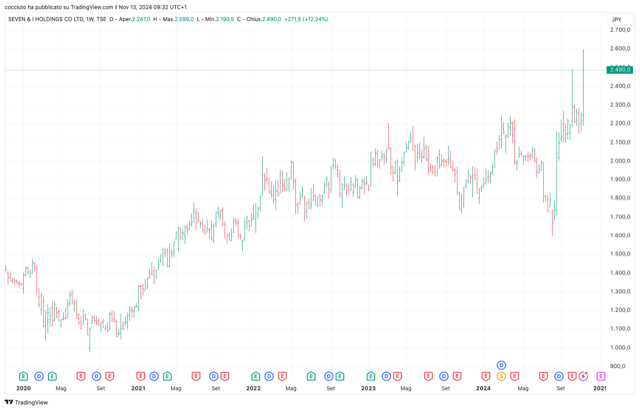Click the closing value 2.490,0 in header
Viewport: 640px width, 410px height.
271,19
